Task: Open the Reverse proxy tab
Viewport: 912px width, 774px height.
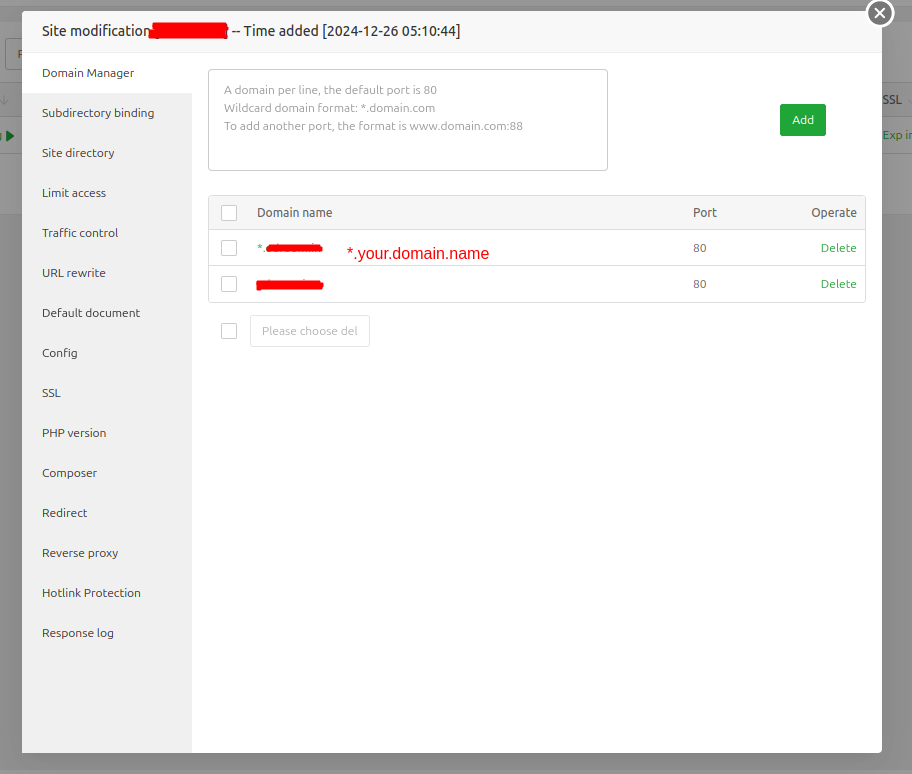Action: [80, 553]
